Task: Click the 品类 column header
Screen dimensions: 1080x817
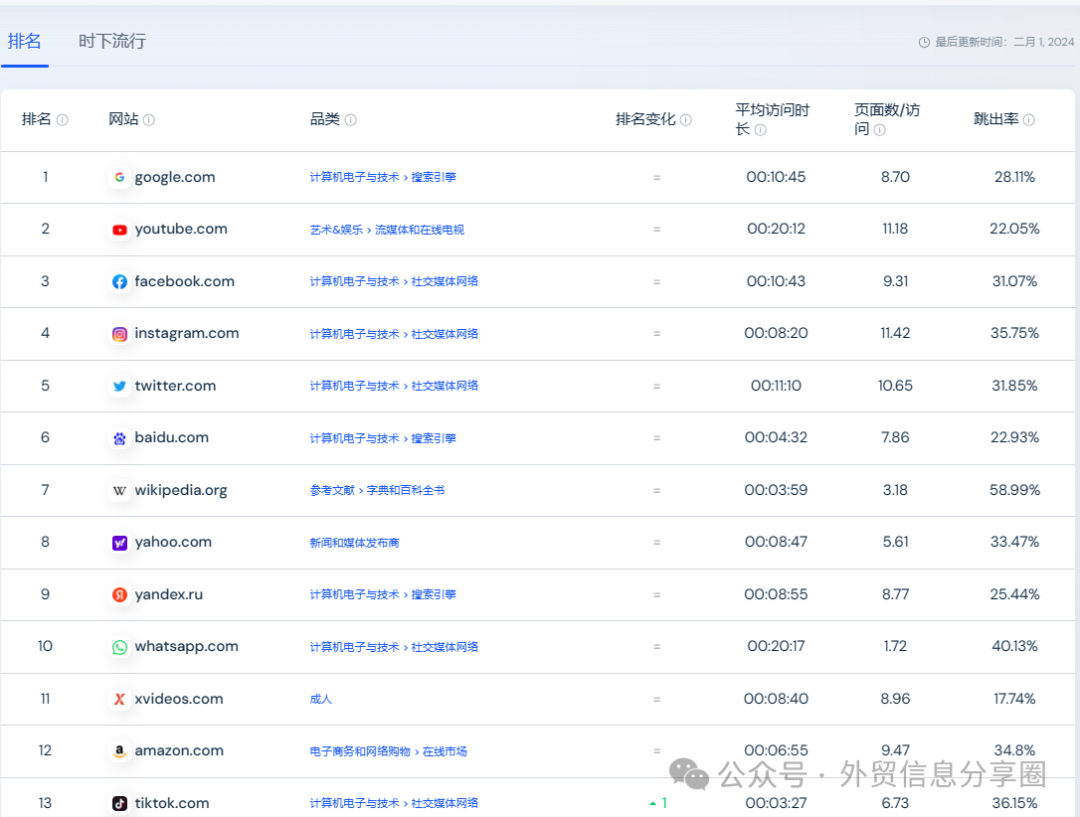Action: (x=325, y=119)
